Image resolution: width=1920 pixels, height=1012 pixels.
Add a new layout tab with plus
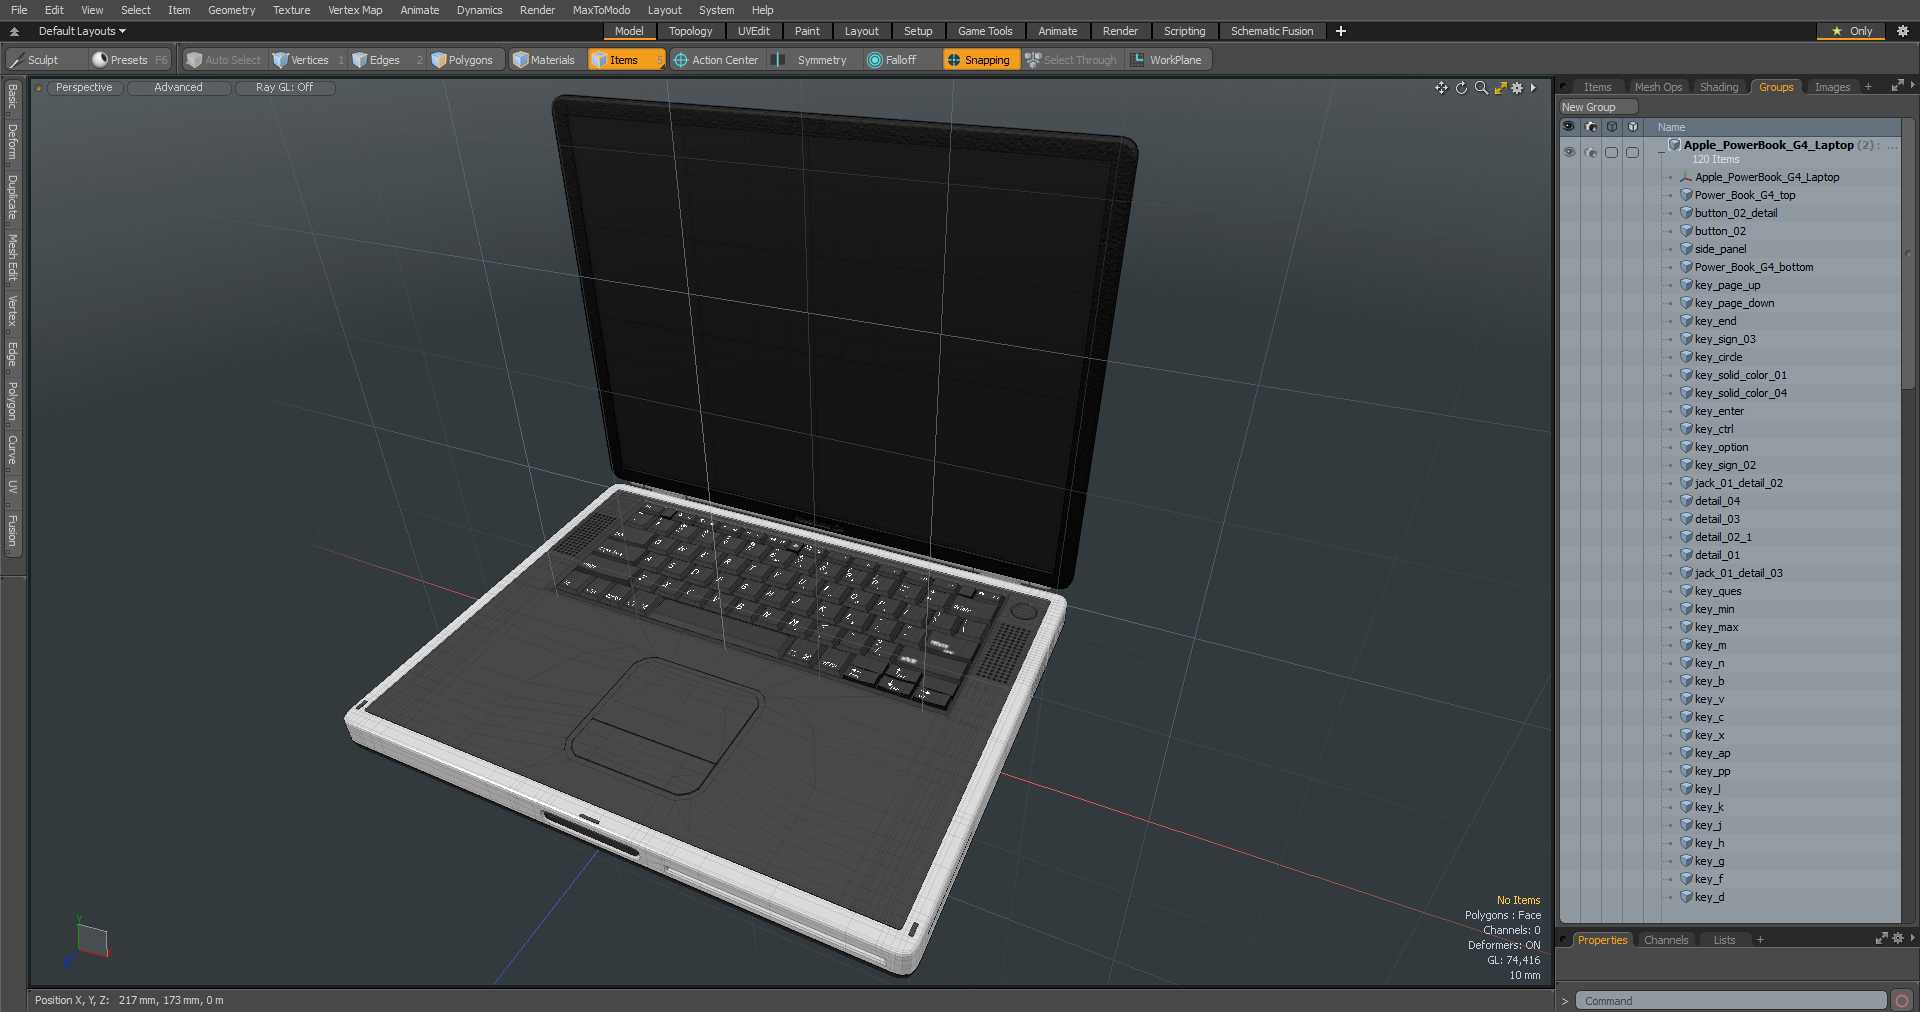pos(1341,31)
